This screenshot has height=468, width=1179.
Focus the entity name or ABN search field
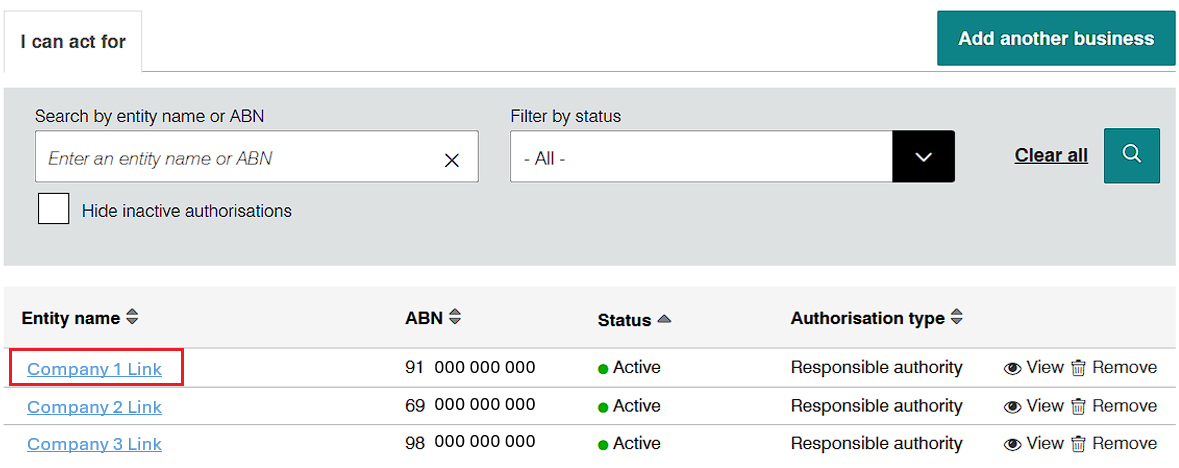click(235, 158)
